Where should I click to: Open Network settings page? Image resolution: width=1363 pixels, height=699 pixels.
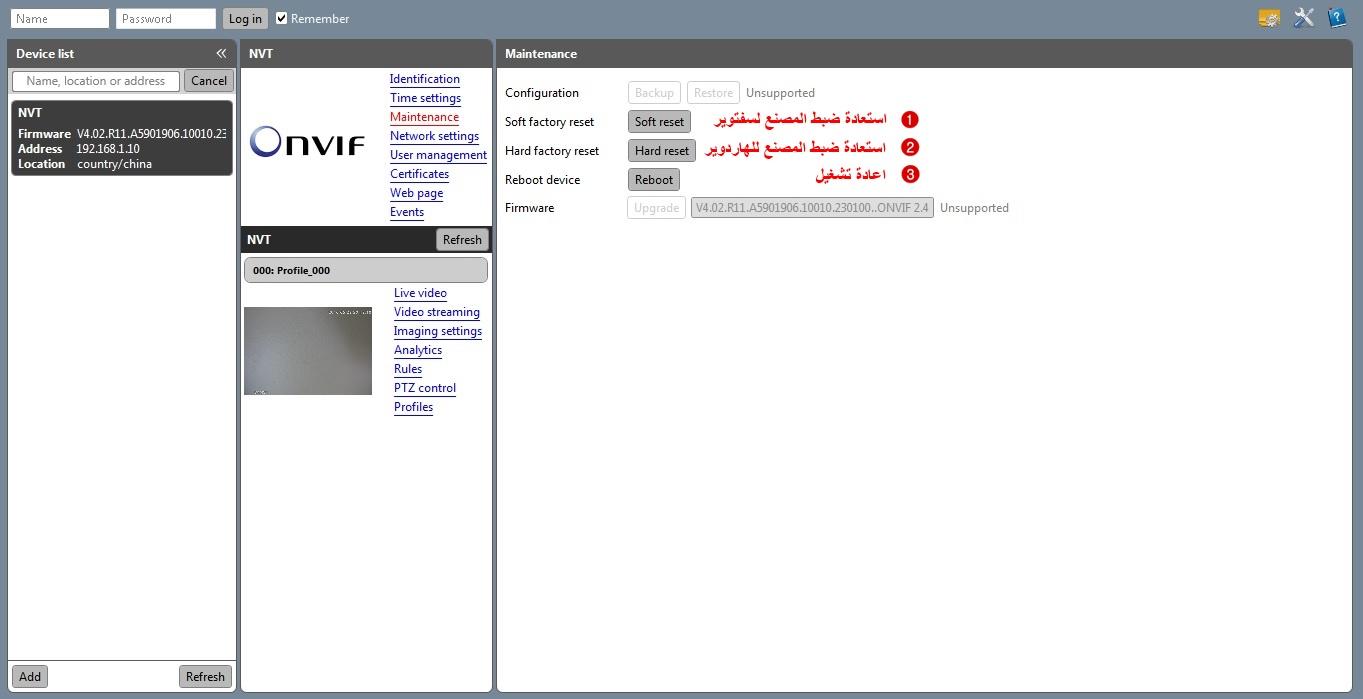pyautogui.click(x=434, y=136)
